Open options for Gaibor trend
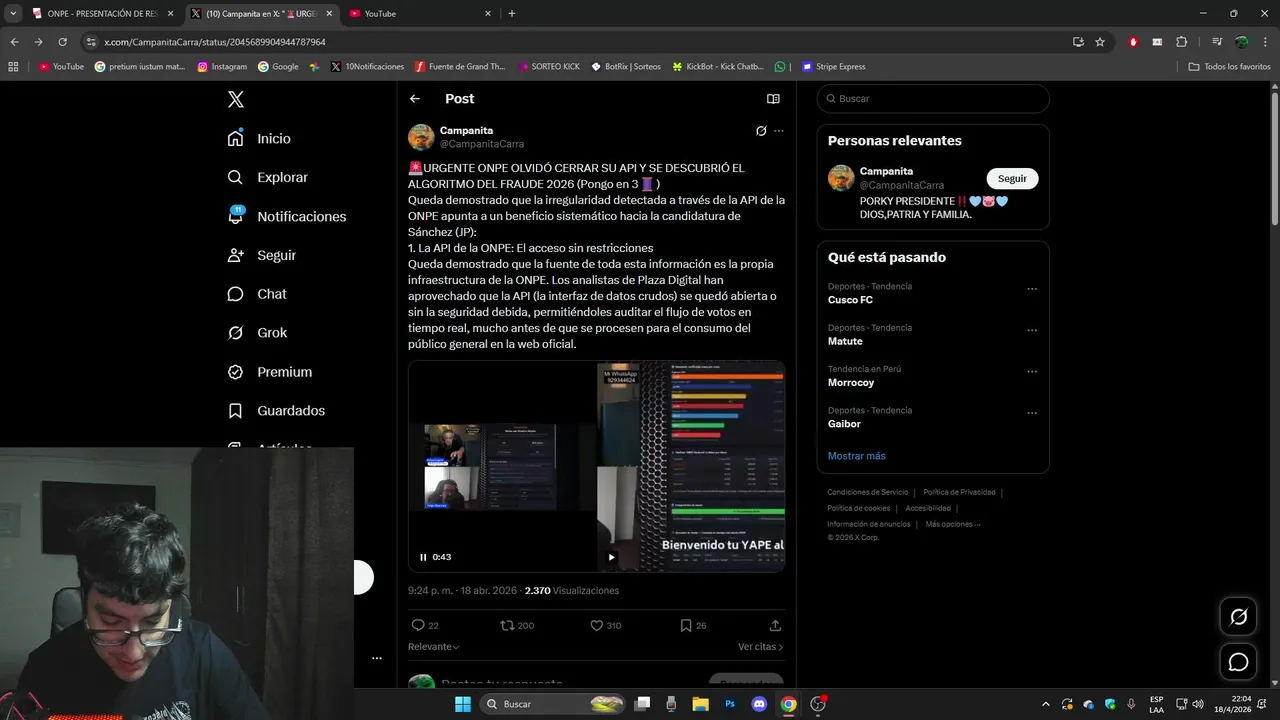 tap(1032, 413)
